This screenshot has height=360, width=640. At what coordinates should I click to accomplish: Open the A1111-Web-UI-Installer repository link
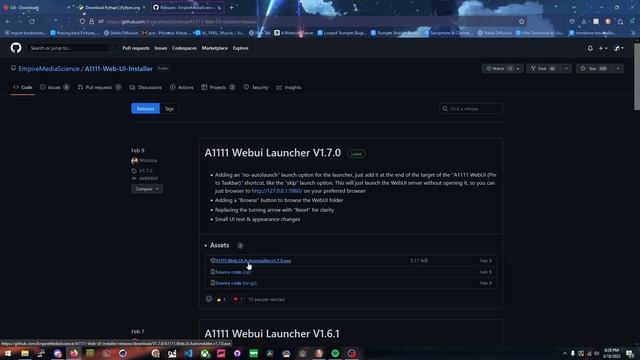click(118, 69)
